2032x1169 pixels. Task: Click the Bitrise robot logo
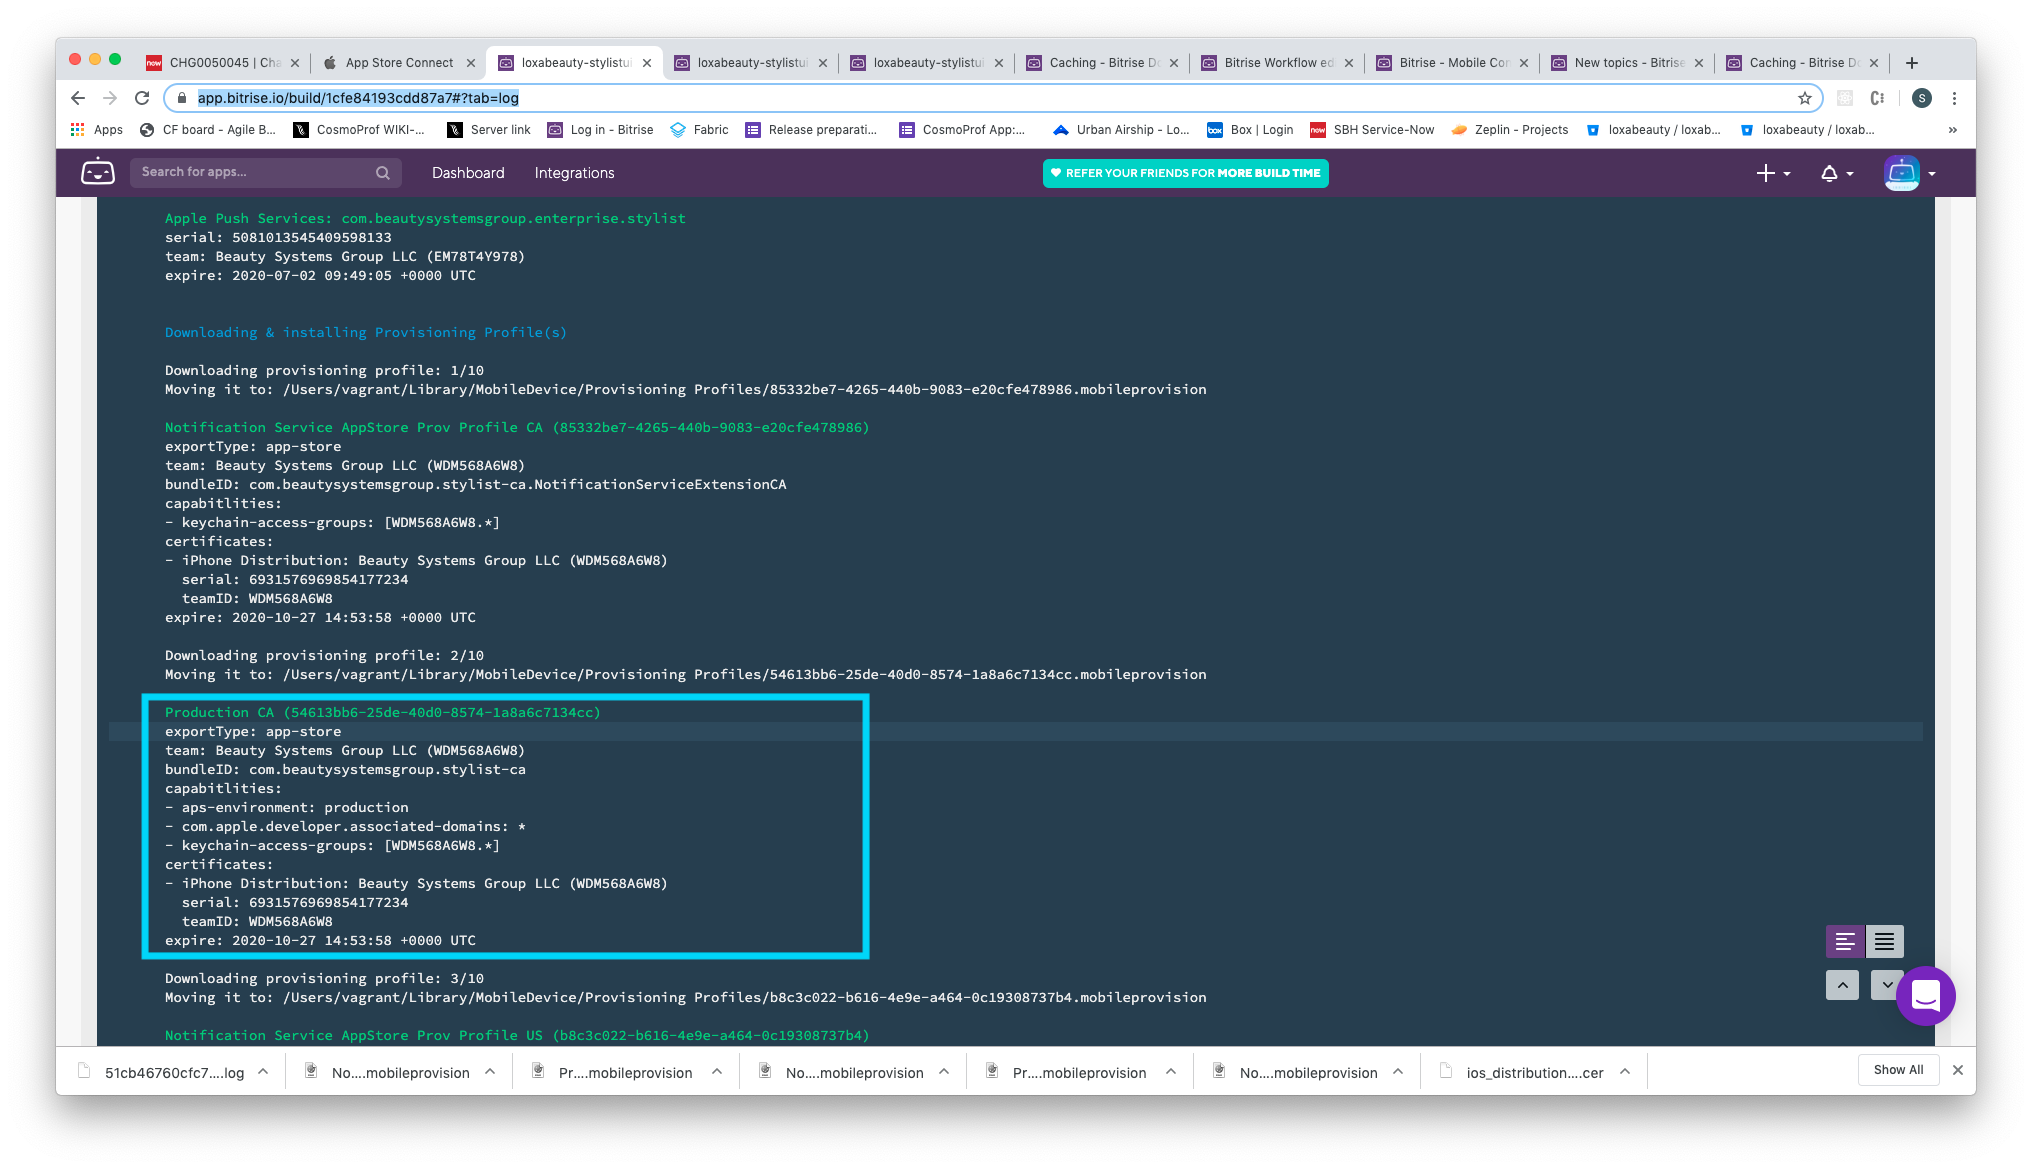pyautogui.click(x=97, y=172)
